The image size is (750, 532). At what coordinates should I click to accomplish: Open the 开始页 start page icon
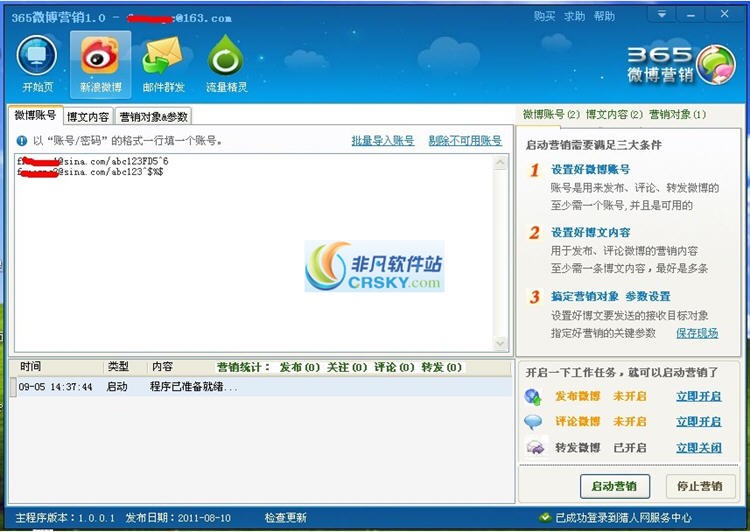coord(37,64)
